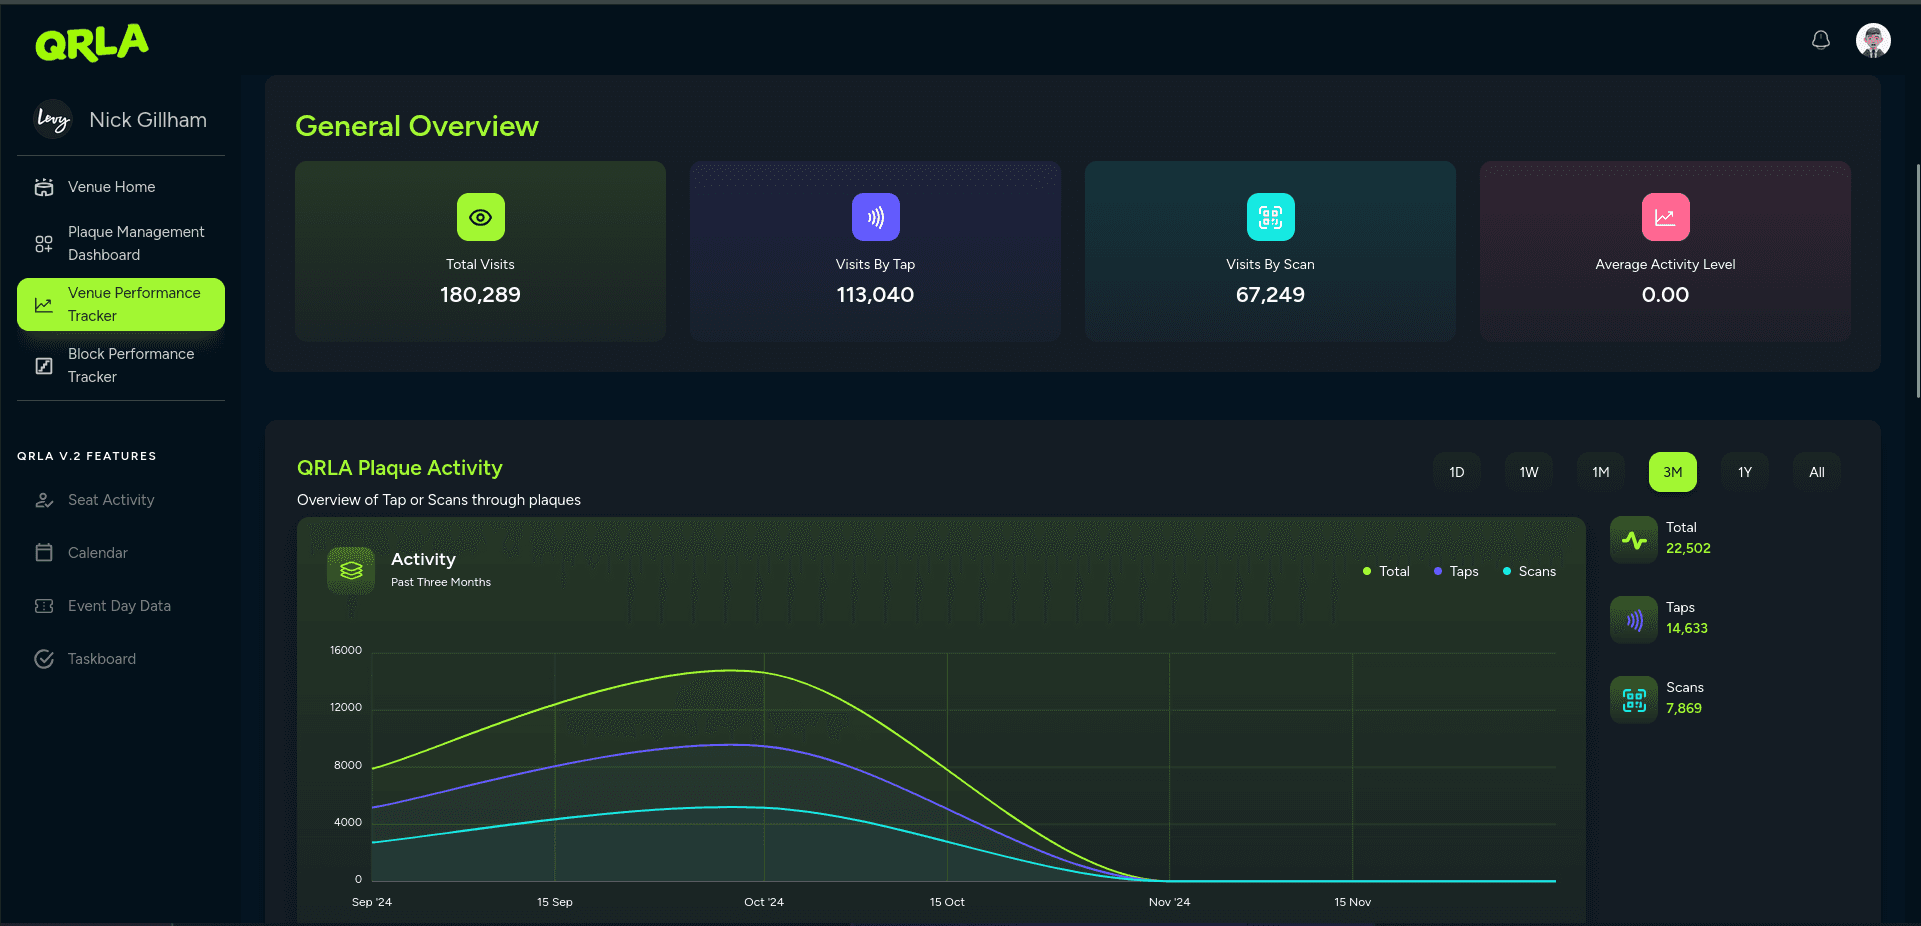Click the Oct '24 axis label
Screen dimensions: 1921x926
[x=764, y=902]
